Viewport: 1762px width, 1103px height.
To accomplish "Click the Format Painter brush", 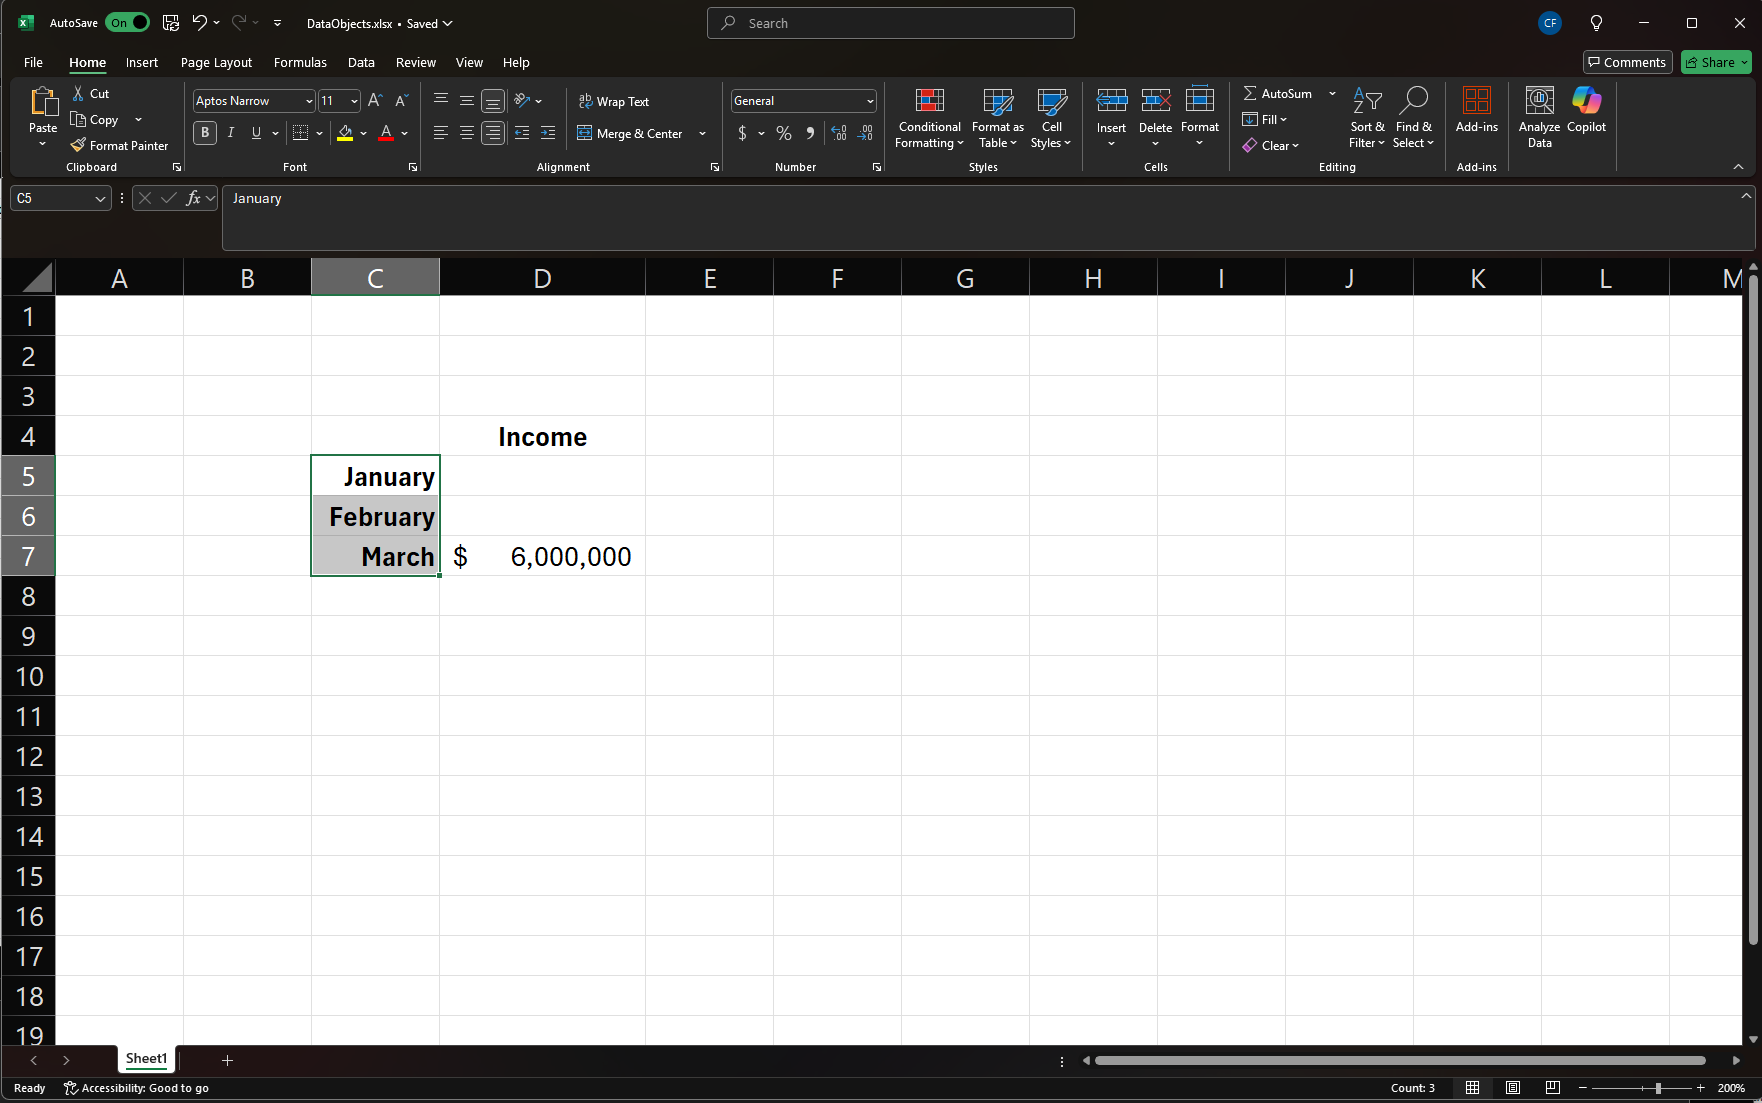I will point(78,145).
